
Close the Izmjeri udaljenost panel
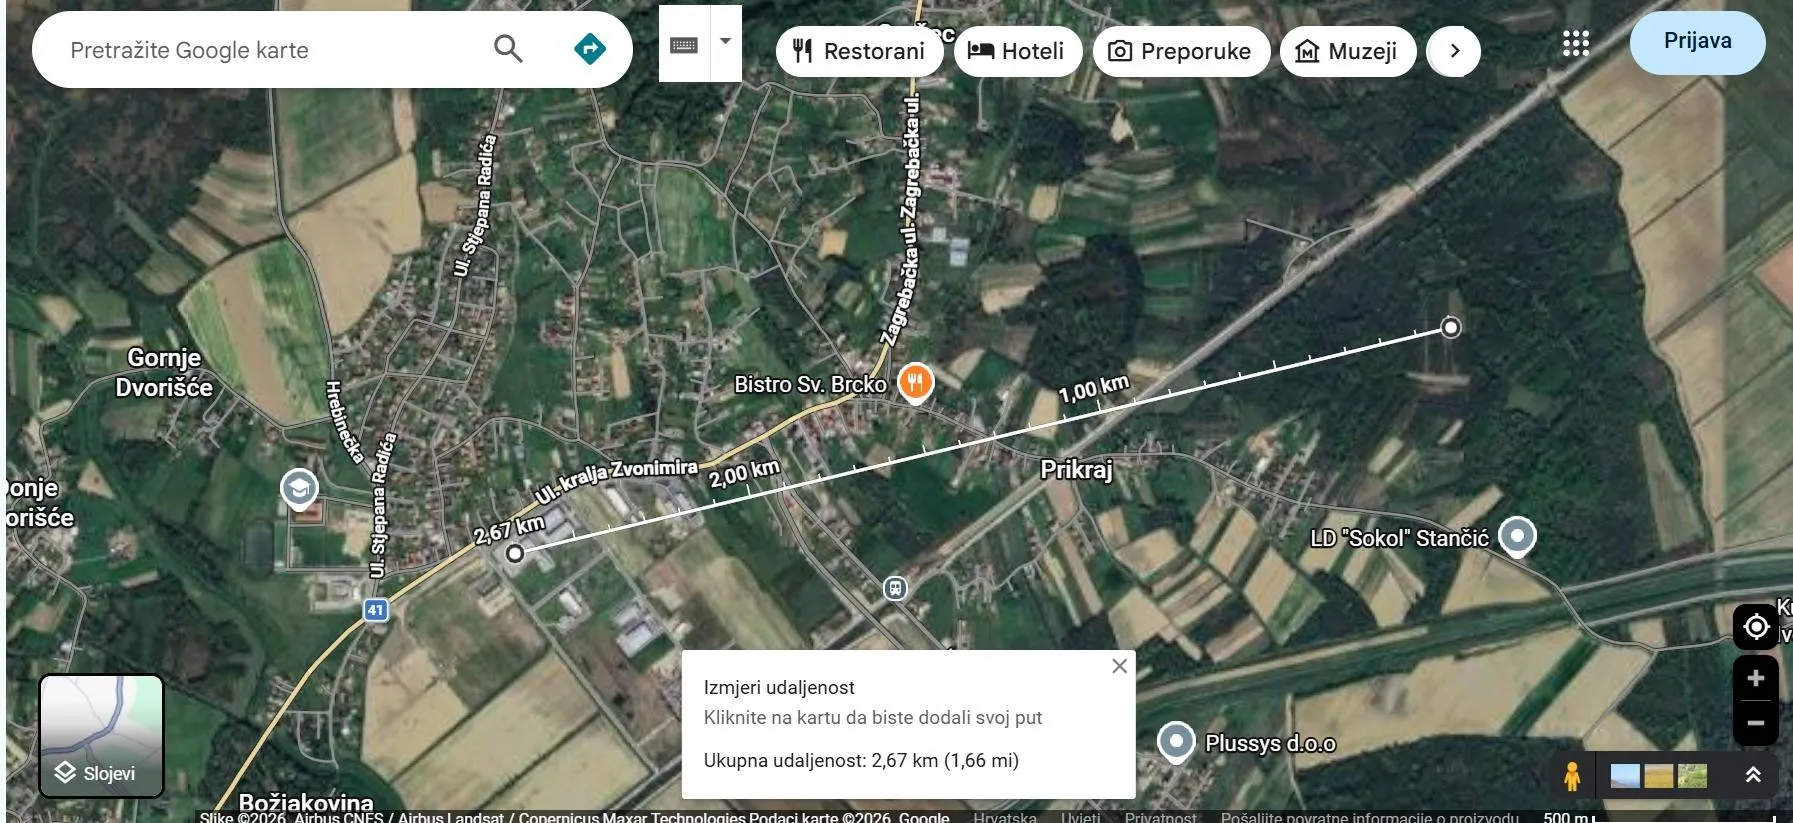coord(1119,666)
